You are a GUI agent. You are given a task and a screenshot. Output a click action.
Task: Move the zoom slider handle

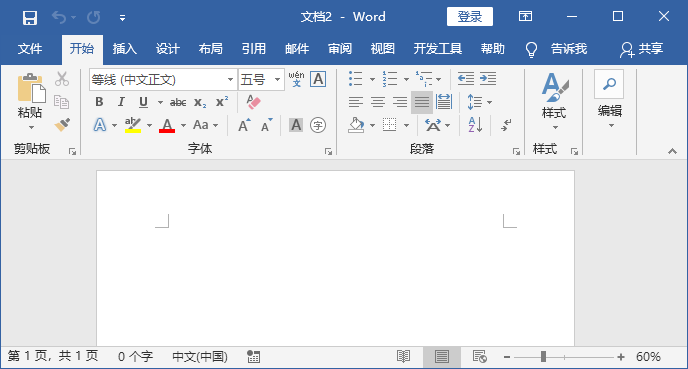coord(543,357)
